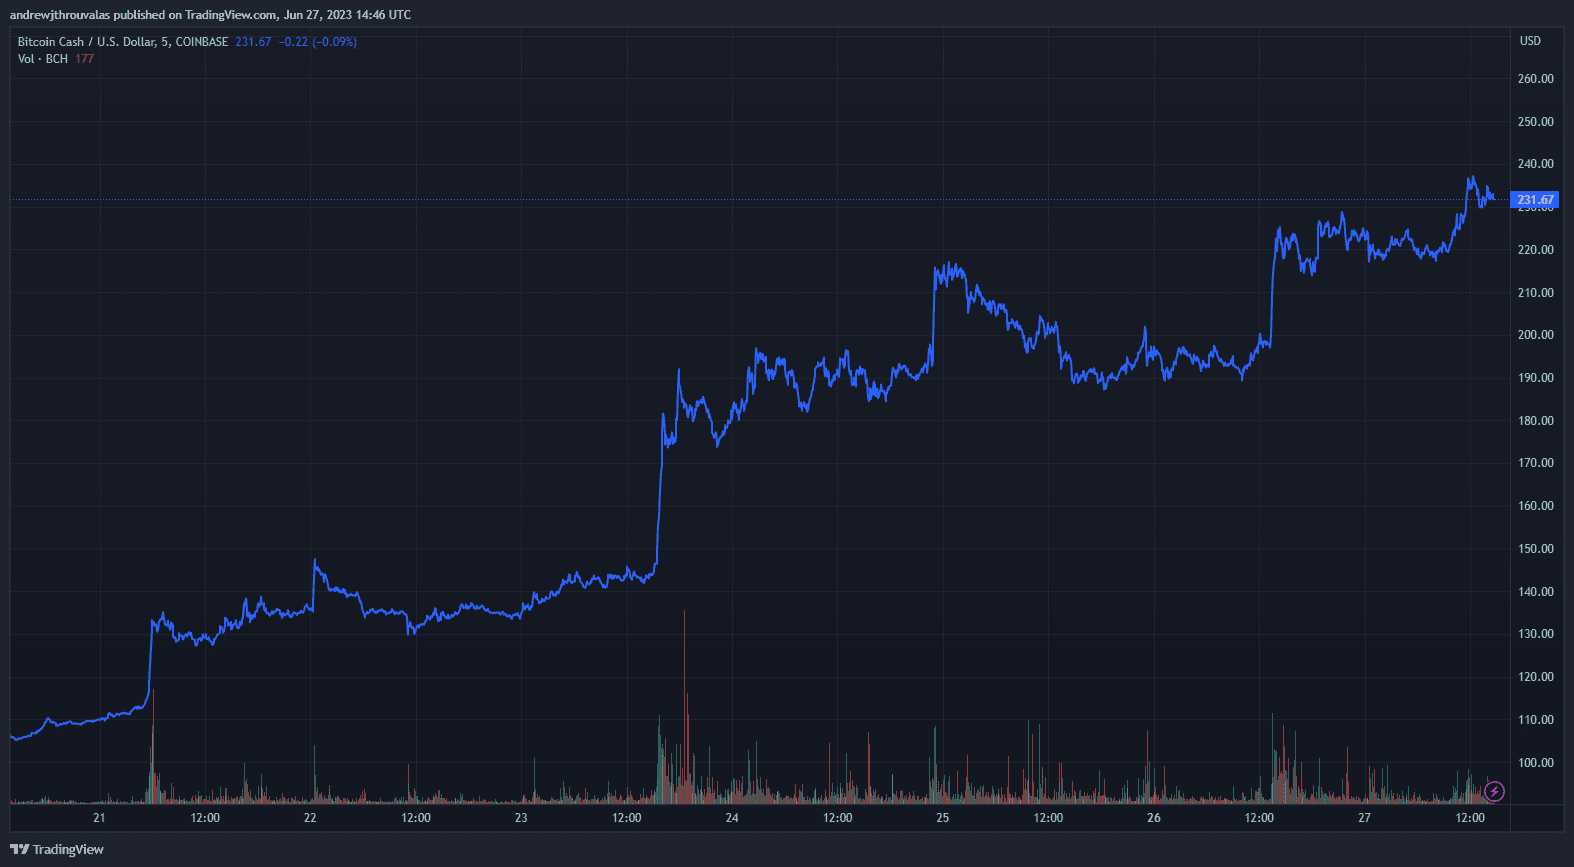1574x867 pixels.
Task: Click the TradingView wordmark text at bottom left
Action: [x=68, y=850]
